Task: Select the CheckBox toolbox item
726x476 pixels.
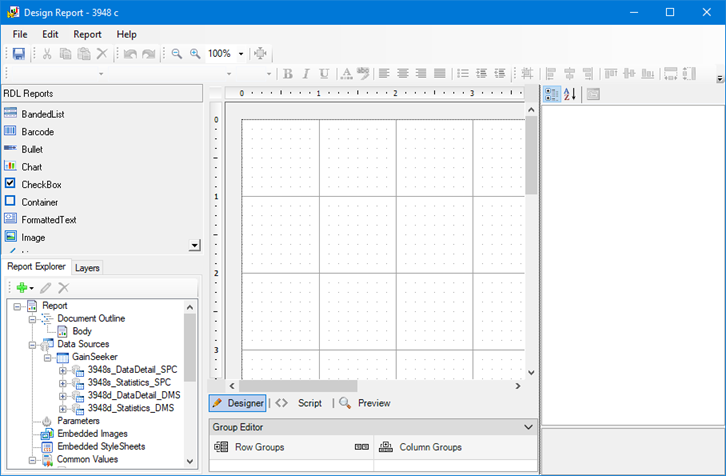Action: click(x=41, y=185)
